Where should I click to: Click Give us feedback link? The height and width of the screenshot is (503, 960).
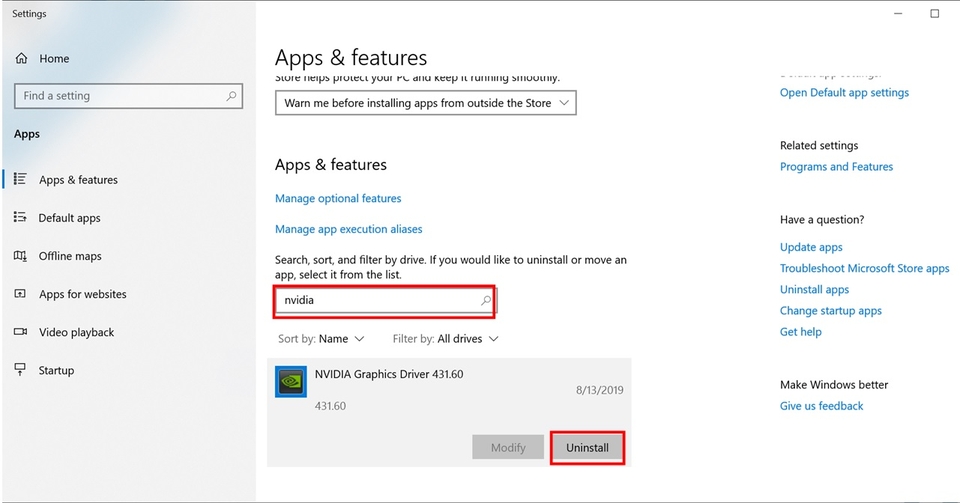(x=822, y=406)
